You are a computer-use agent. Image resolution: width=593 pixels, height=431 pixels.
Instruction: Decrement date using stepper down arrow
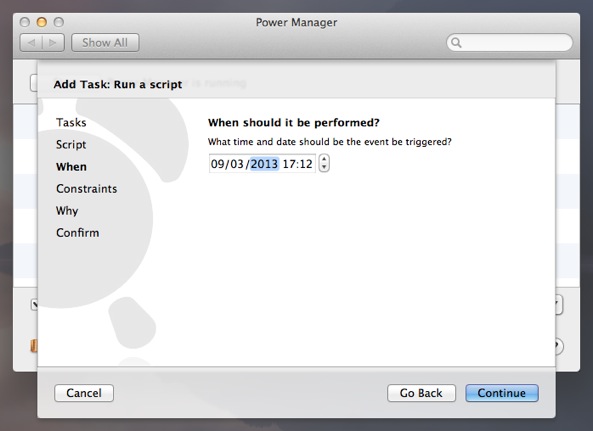[x=324, y=167]
